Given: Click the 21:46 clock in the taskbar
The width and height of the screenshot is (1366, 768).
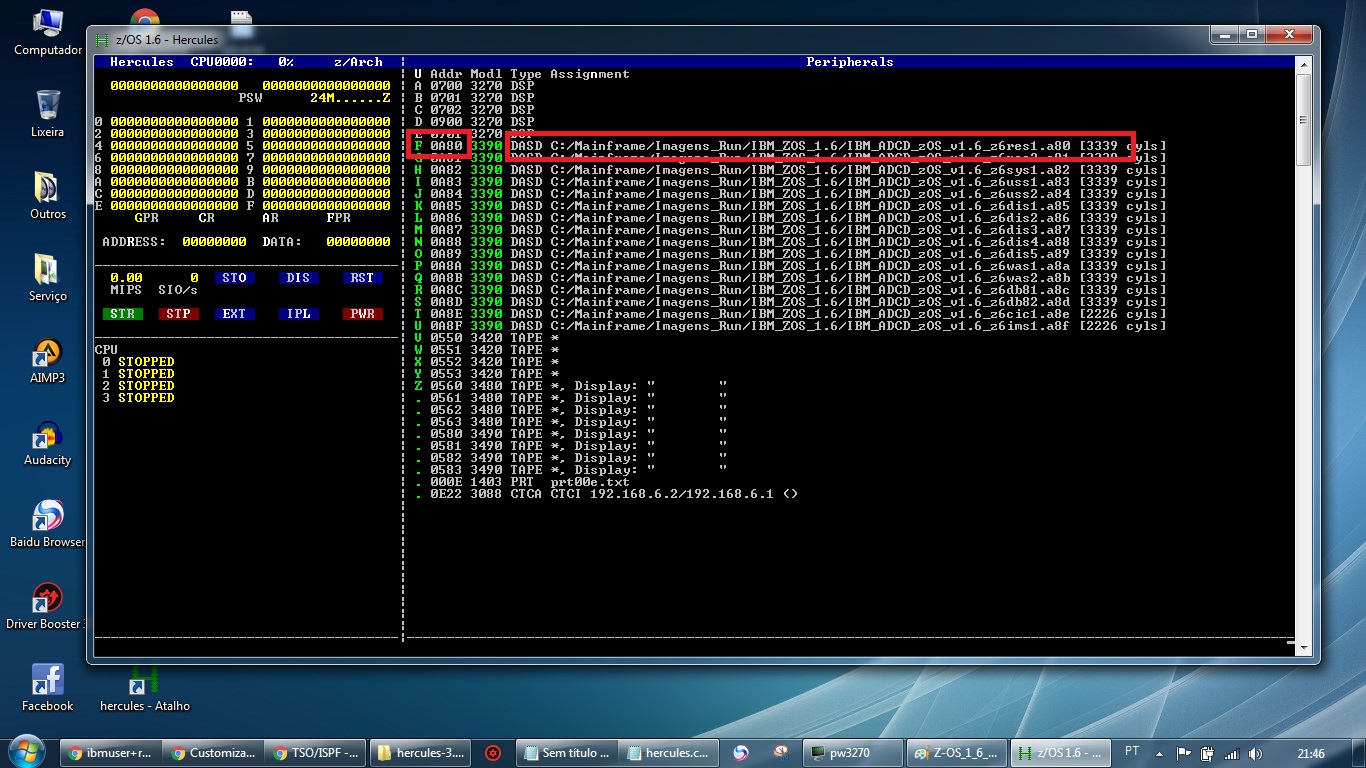Looking at the screenshot, I should (1311, 753).
